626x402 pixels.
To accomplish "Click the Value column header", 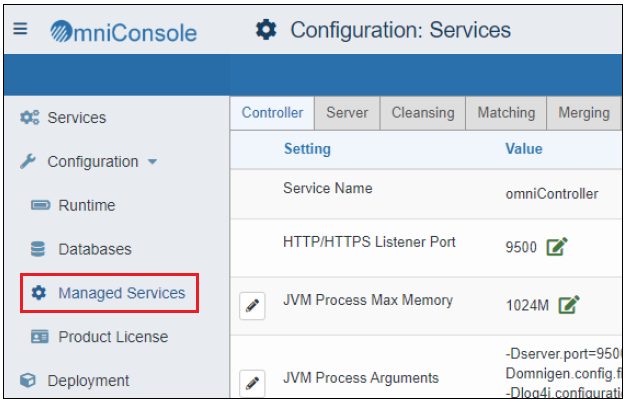I will pos(524,149).
